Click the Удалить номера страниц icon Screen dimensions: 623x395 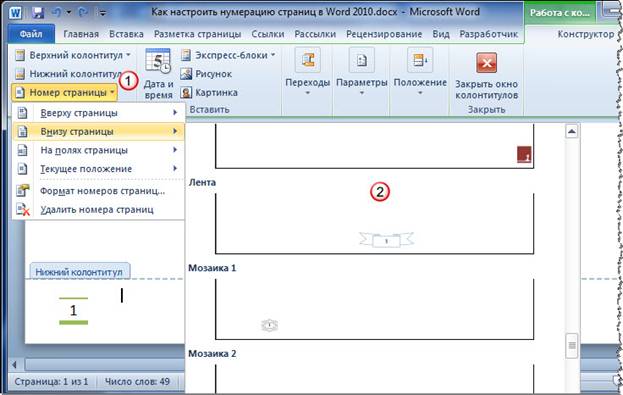pos(23,210)
